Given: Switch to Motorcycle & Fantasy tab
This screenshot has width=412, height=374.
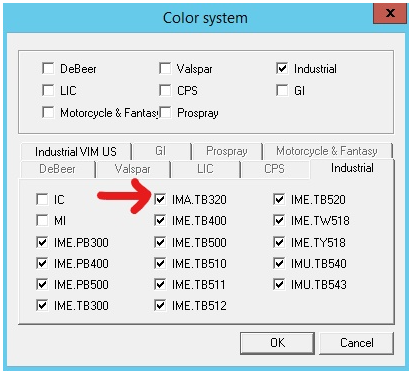Looking at the screenshot, I should (x=327, y=151).
